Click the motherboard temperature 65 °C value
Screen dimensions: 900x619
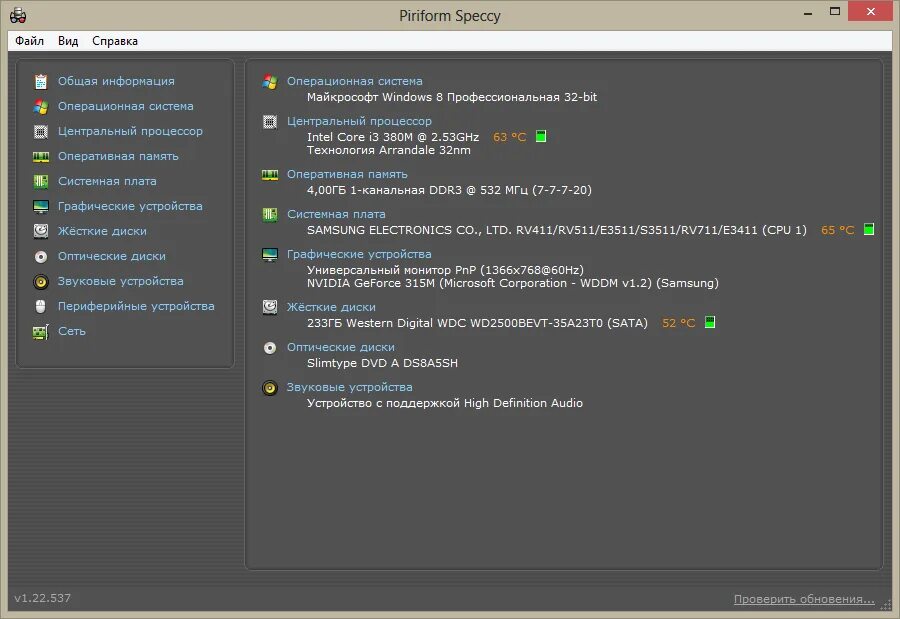[837, 230]
